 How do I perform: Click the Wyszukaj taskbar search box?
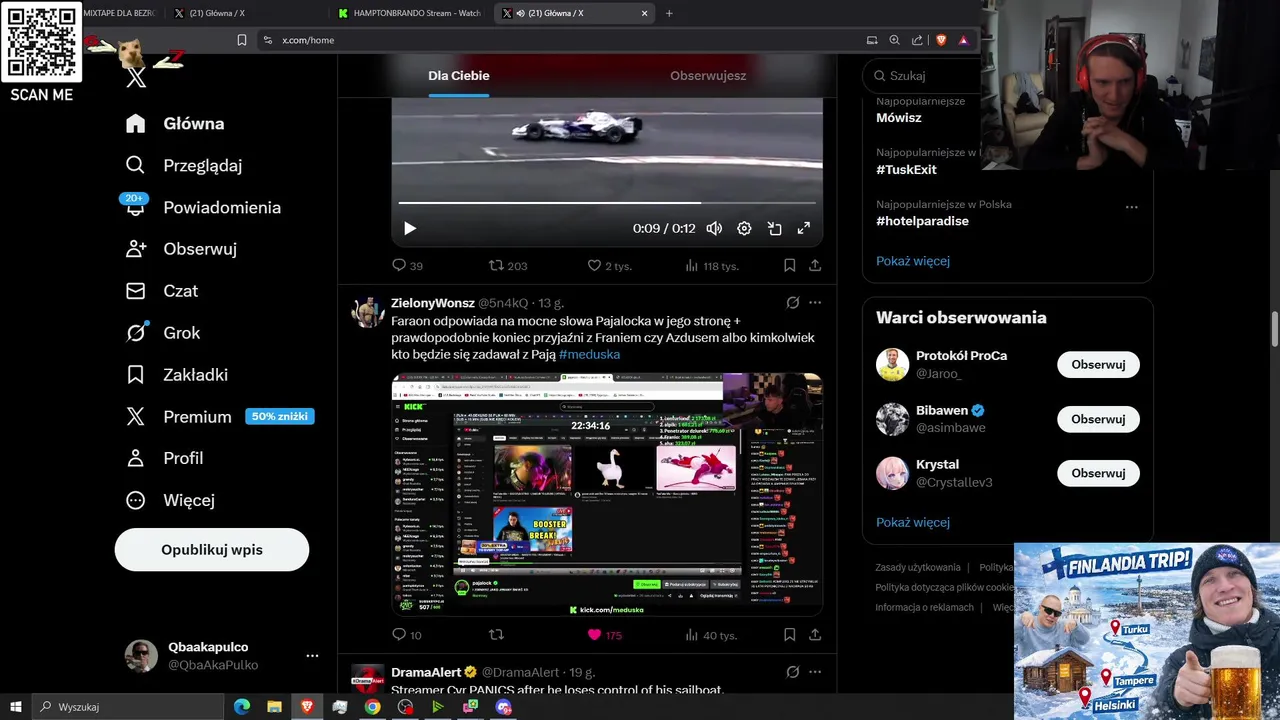tap(129, 707)
